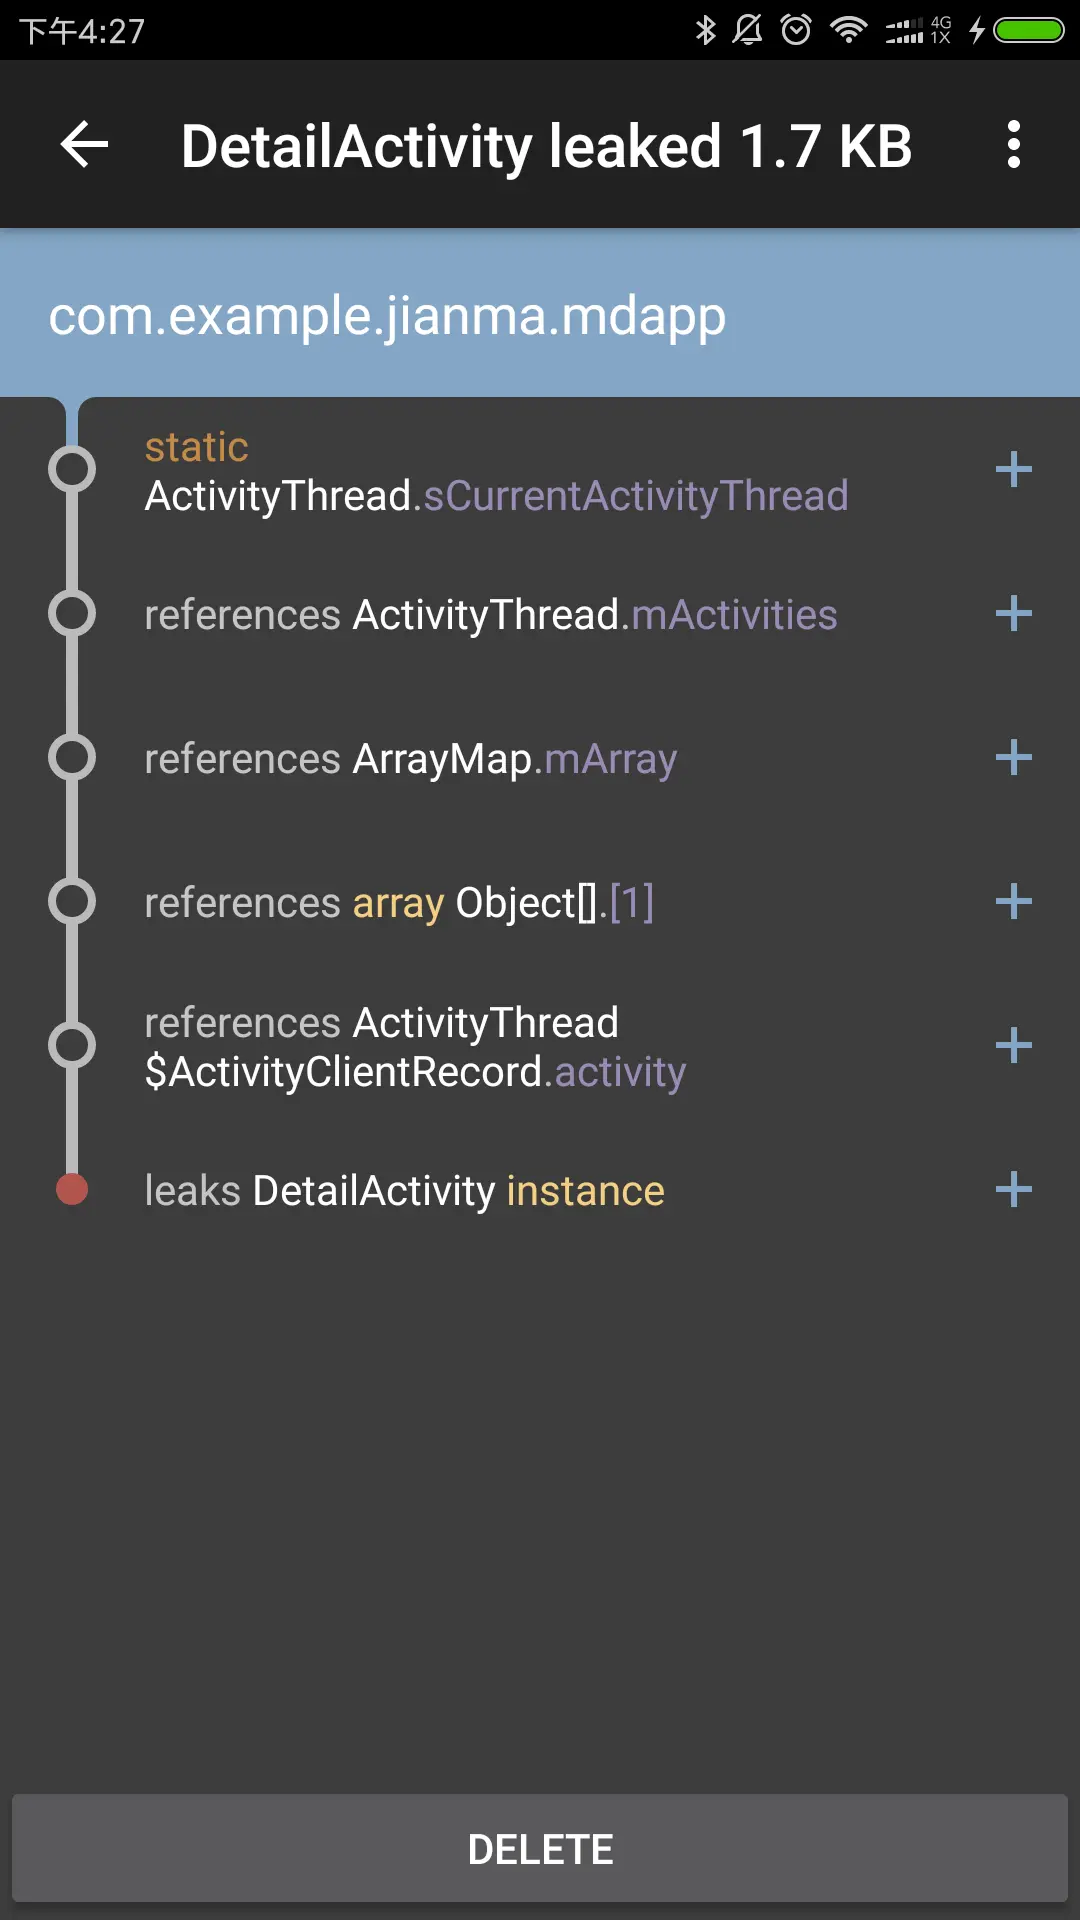Select references ActivityThread.mActivities row

pyautogui.click(x=540, y=614)
